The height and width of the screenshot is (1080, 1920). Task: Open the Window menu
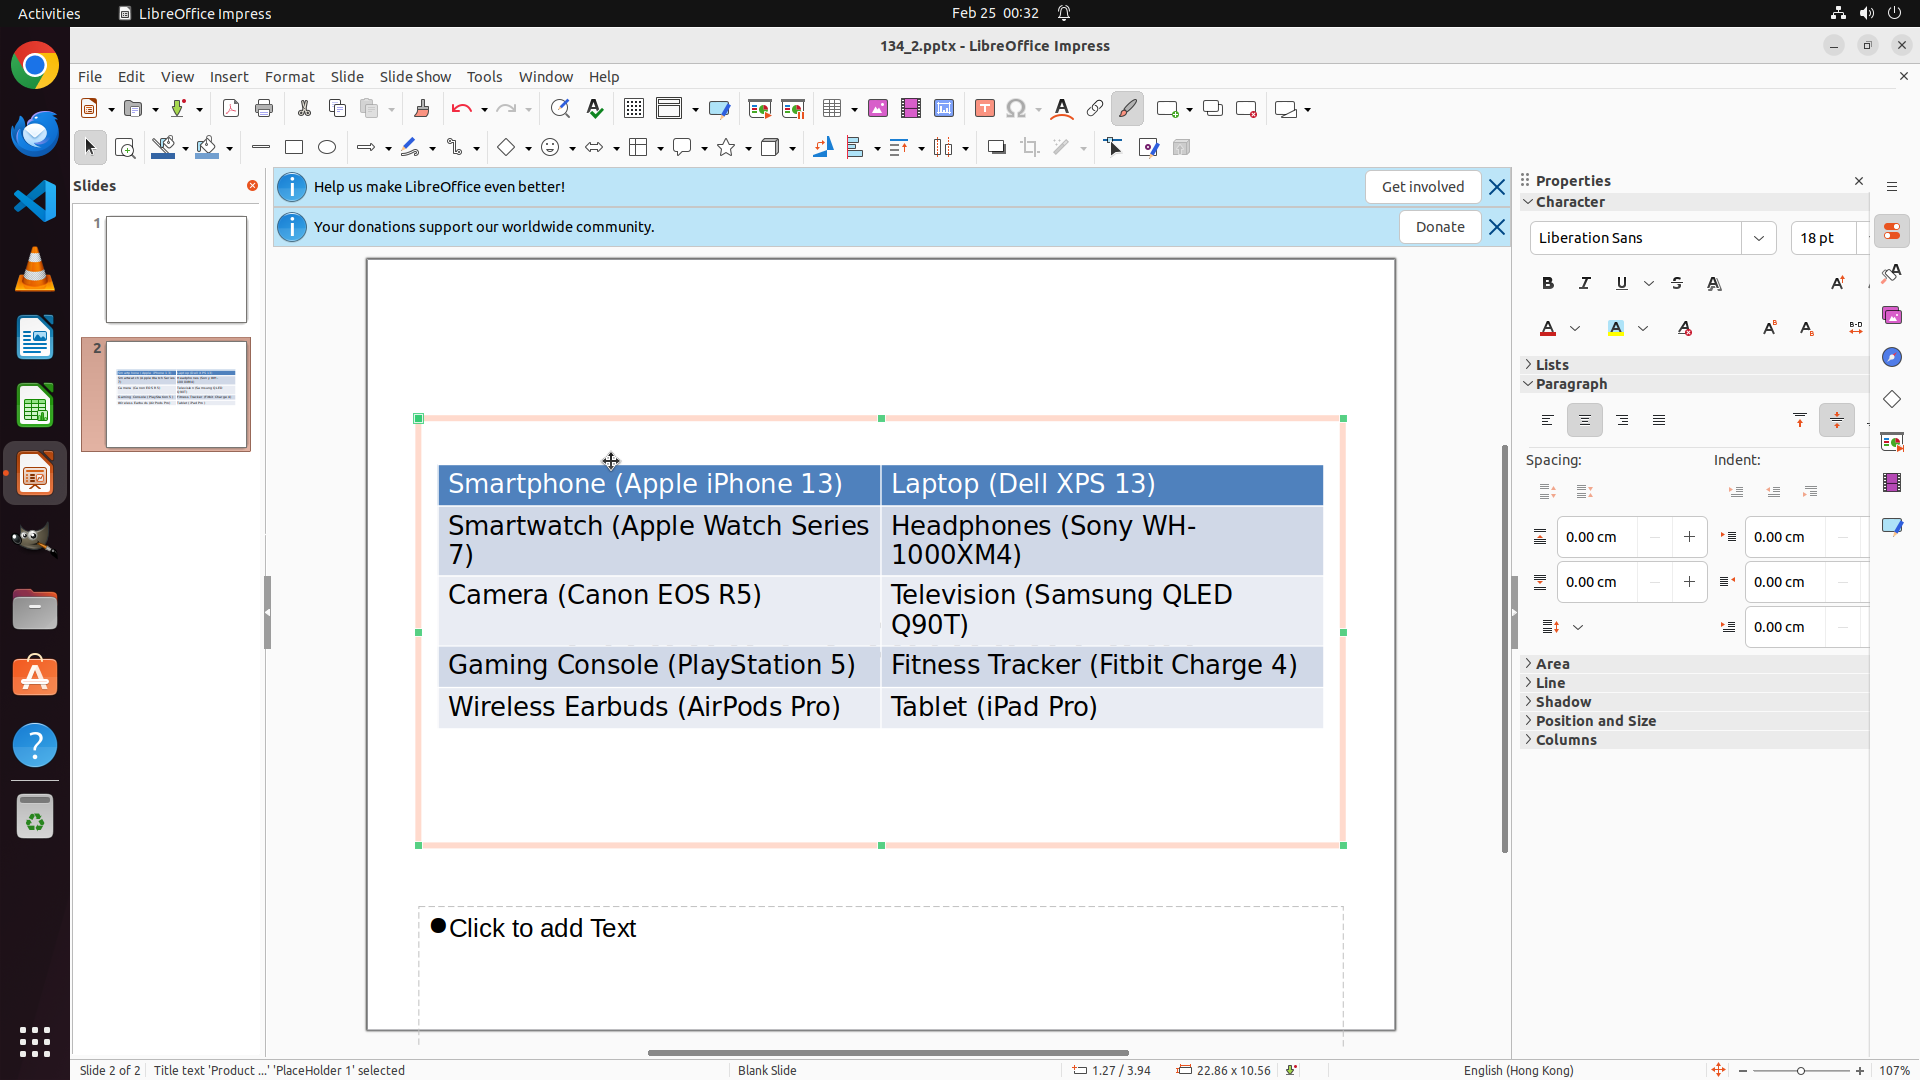tap(546, 77)
